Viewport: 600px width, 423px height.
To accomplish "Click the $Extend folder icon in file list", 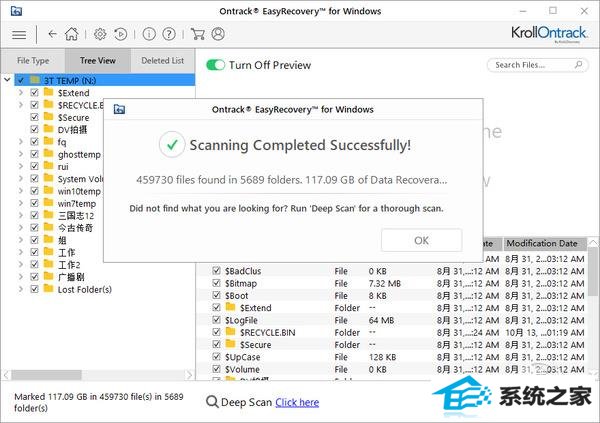I will pyautogui.click(x=230, y=307).
